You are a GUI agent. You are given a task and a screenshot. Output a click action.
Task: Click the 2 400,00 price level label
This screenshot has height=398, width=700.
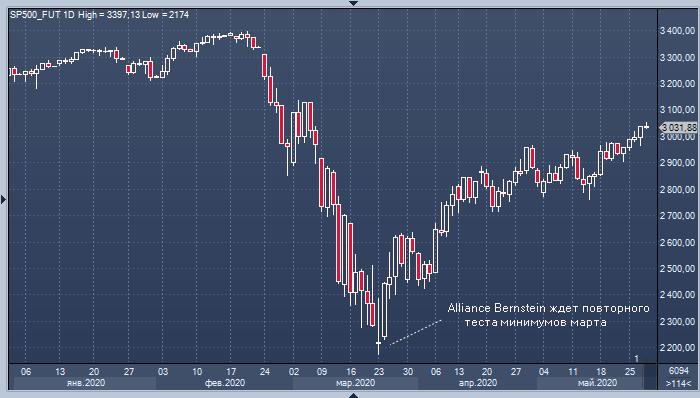point(678,294)
